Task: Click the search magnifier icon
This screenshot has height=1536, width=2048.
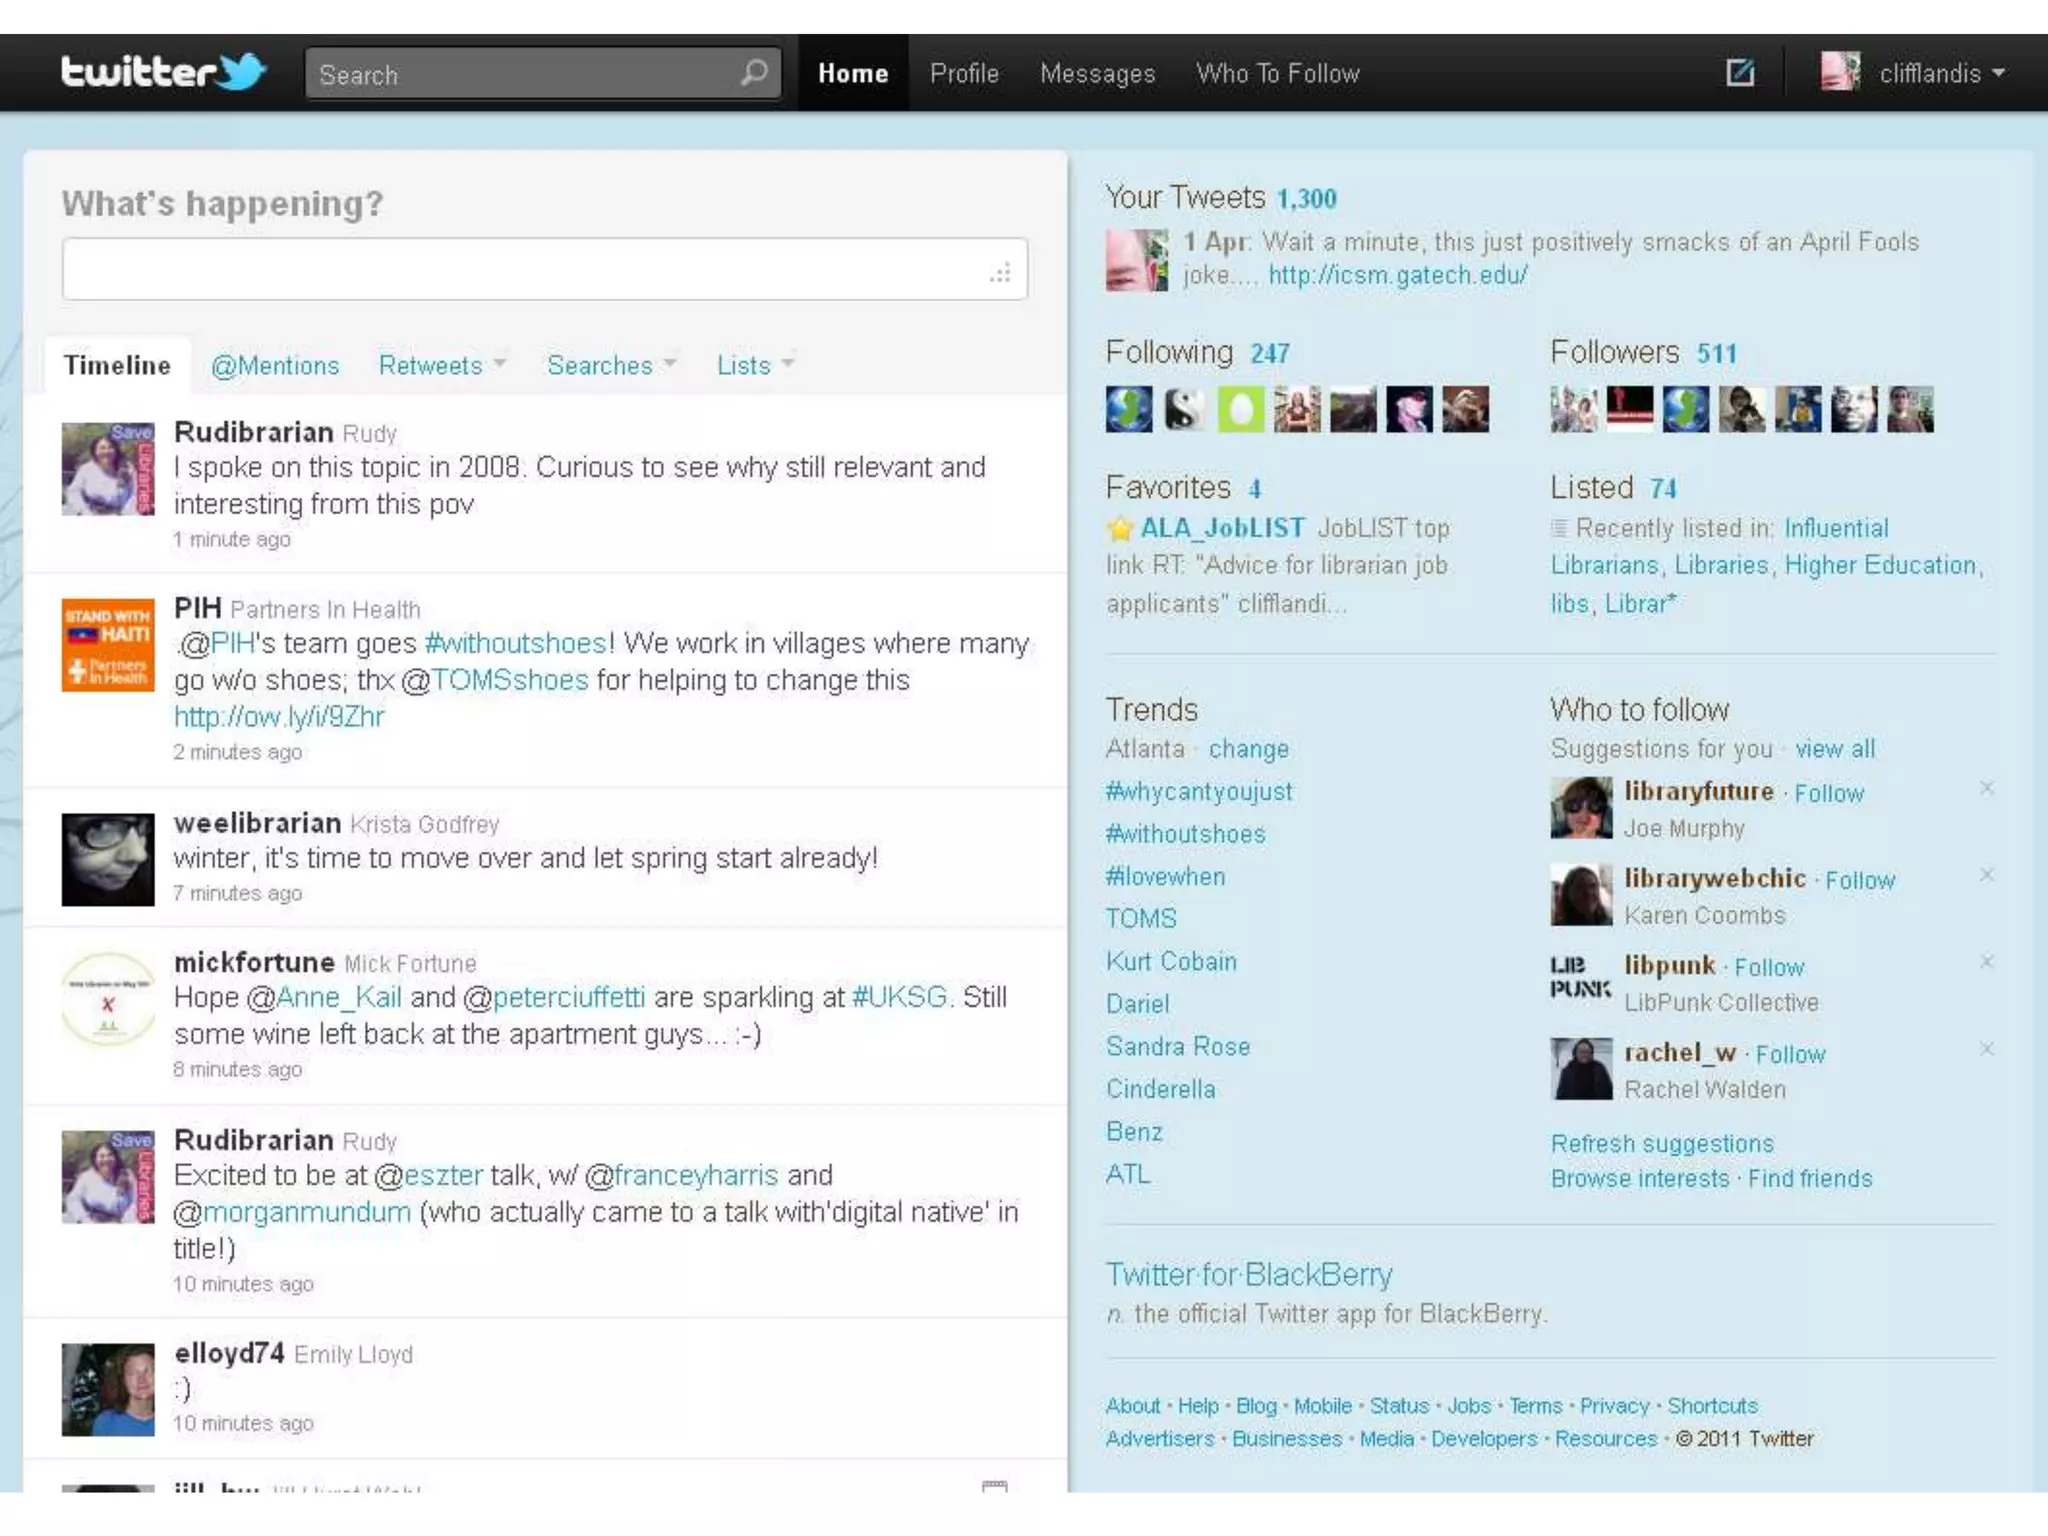Action: 754,73
